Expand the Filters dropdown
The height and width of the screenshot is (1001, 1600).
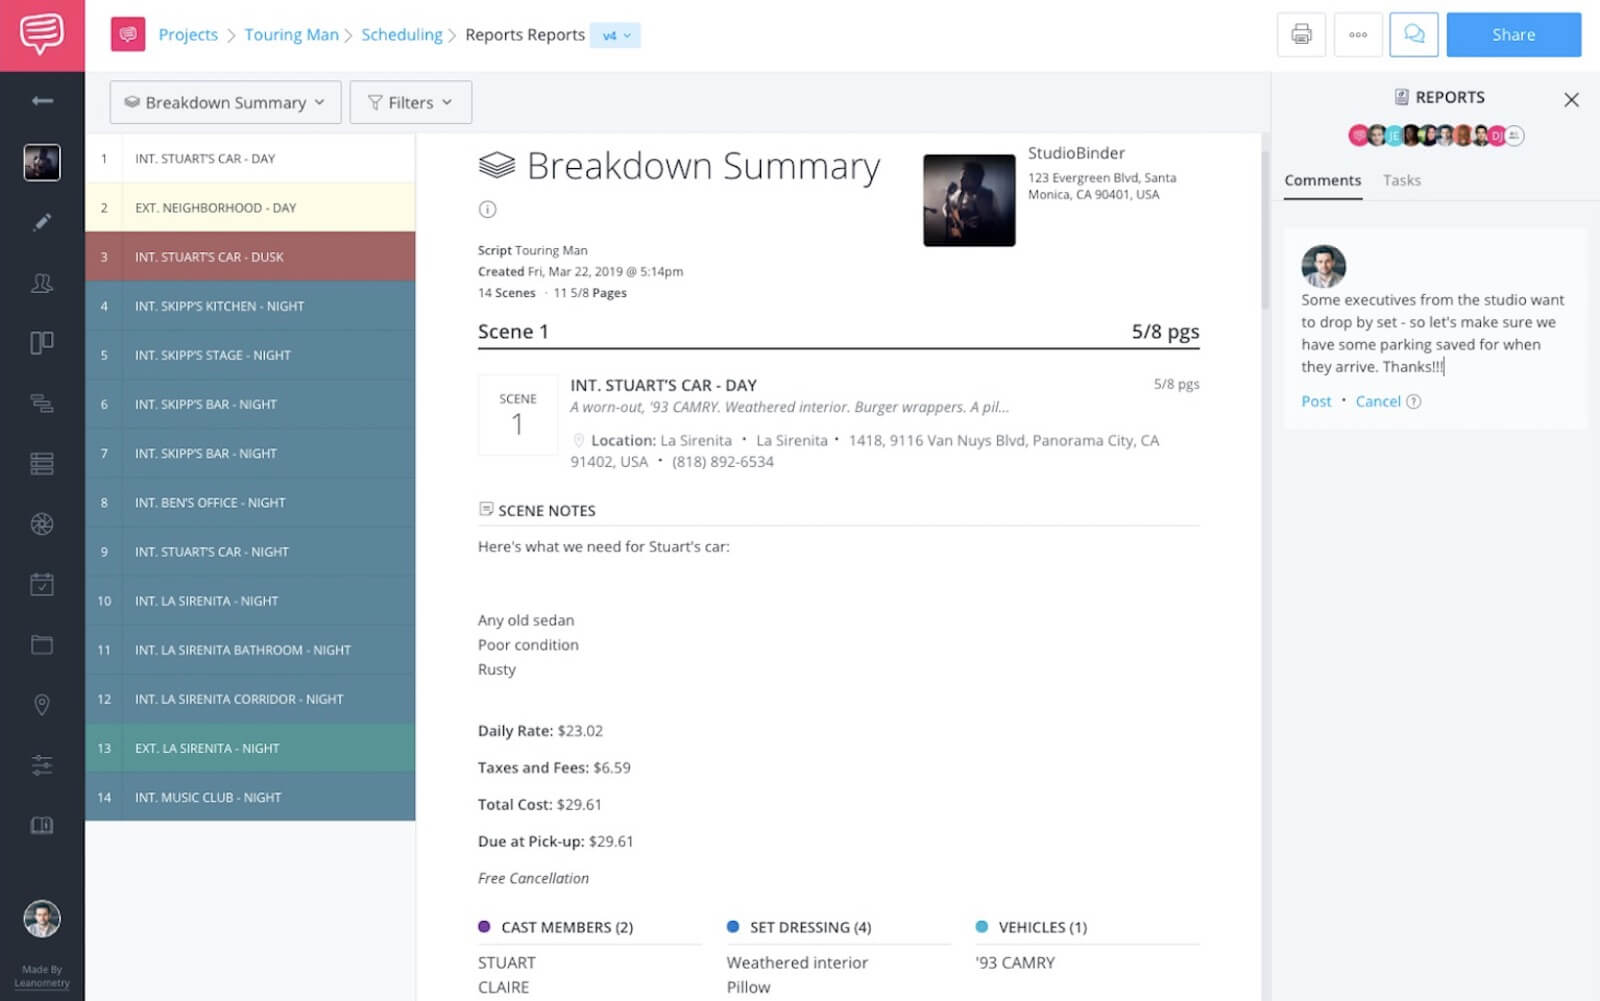[410, 101]
